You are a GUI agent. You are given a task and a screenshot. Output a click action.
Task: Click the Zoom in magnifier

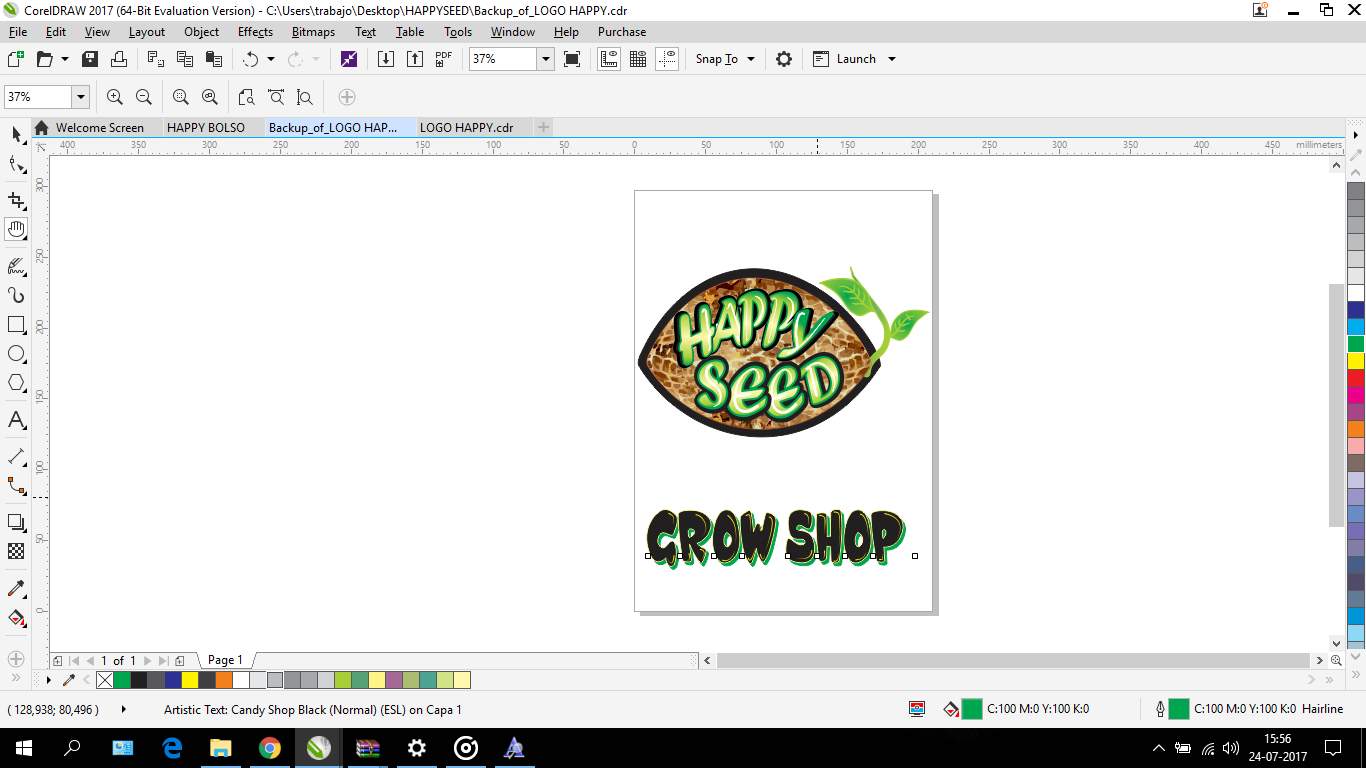[x=115, y=97]
